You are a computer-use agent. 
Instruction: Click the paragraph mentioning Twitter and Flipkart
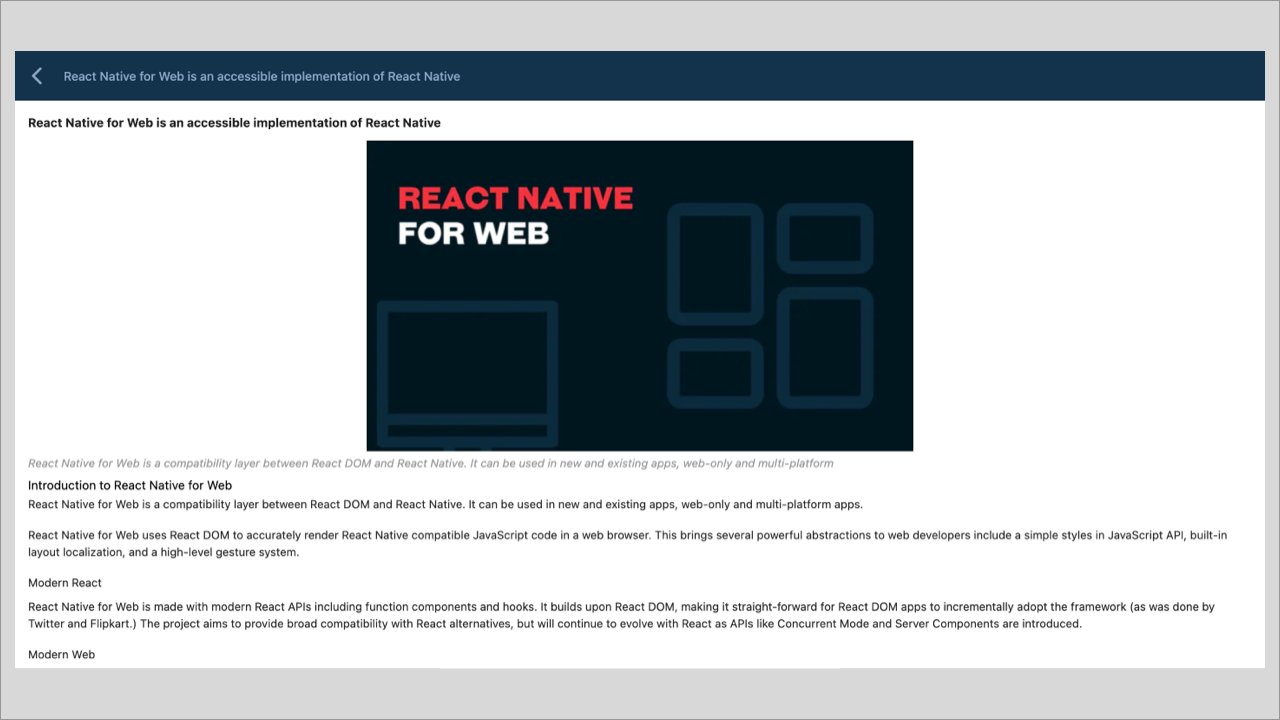pyautogui.click(x=621, y=615)
